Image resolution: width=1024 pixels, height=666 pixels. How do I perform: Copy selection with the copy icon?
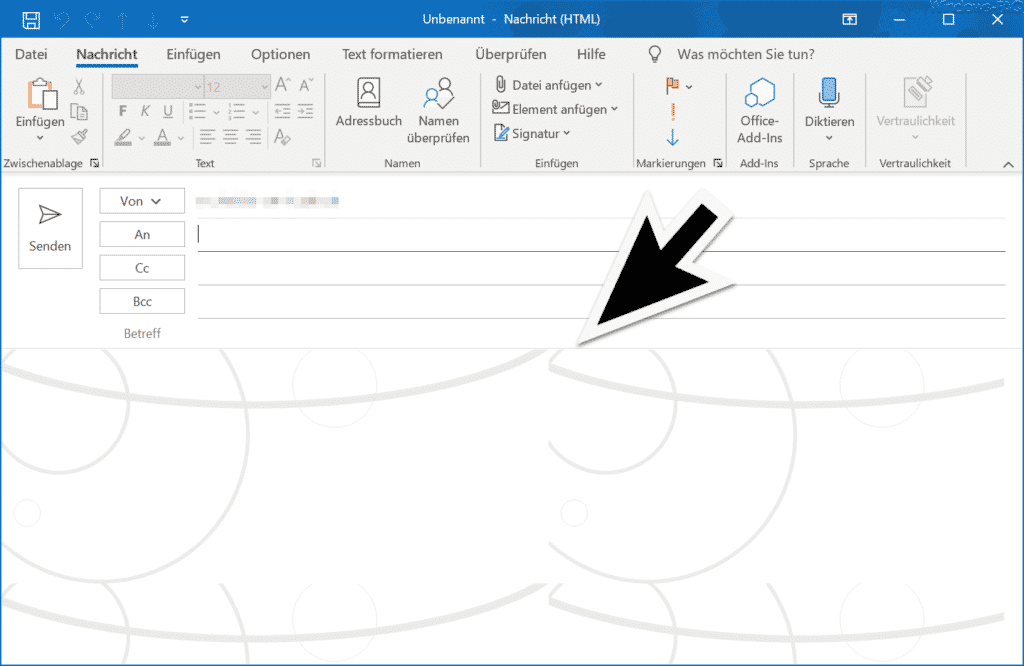coord(79,112)
